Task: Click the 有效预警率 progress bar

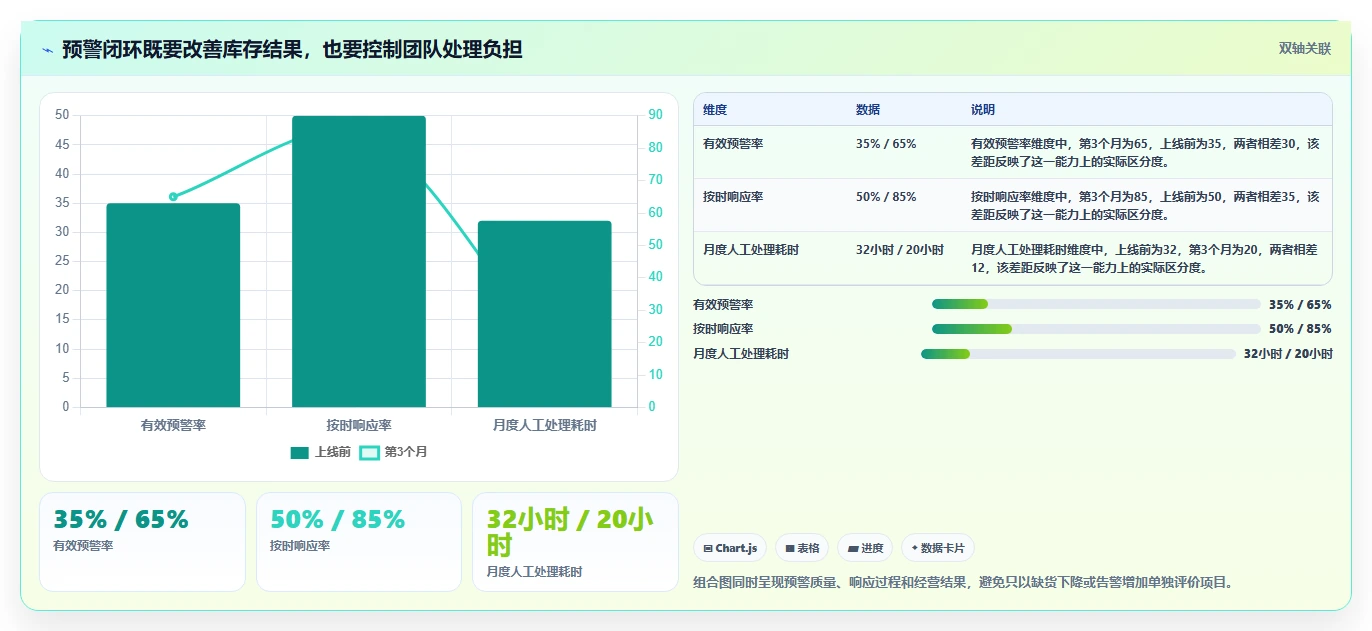Action: pos(1096,304)
